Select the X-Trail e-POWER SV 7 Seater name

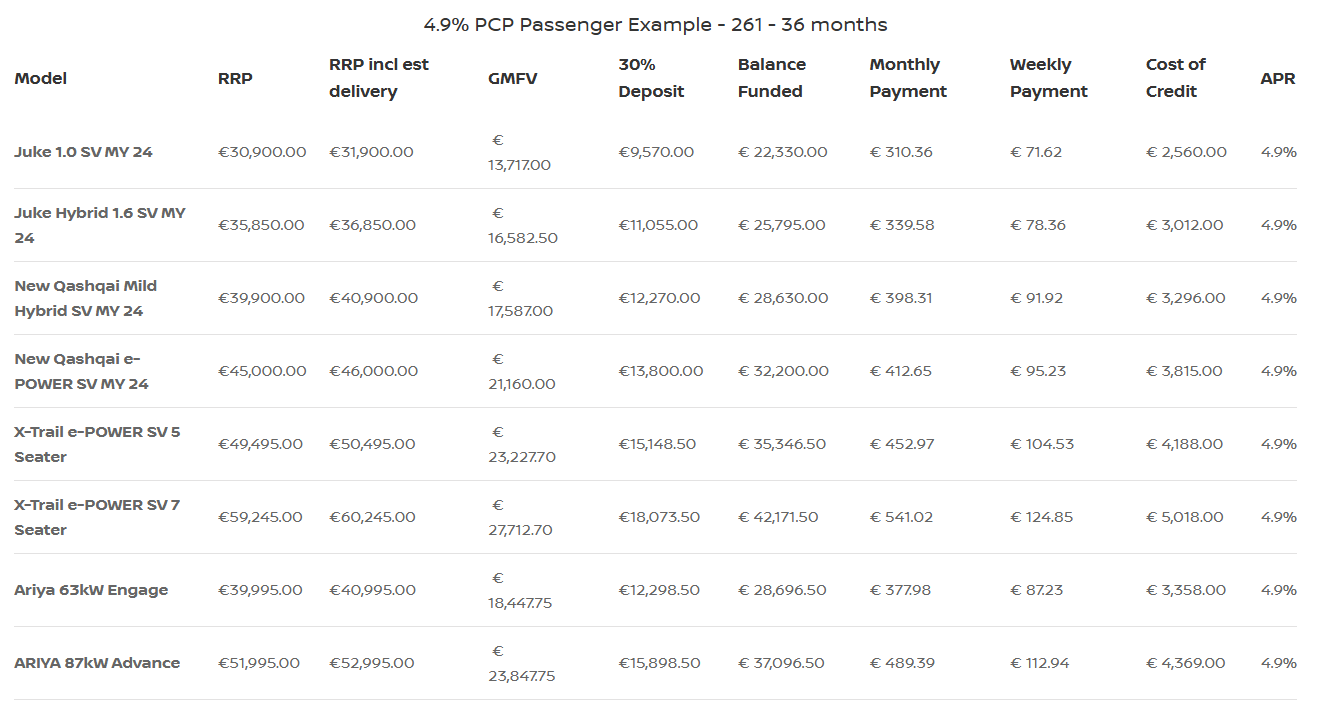(97, 517)
